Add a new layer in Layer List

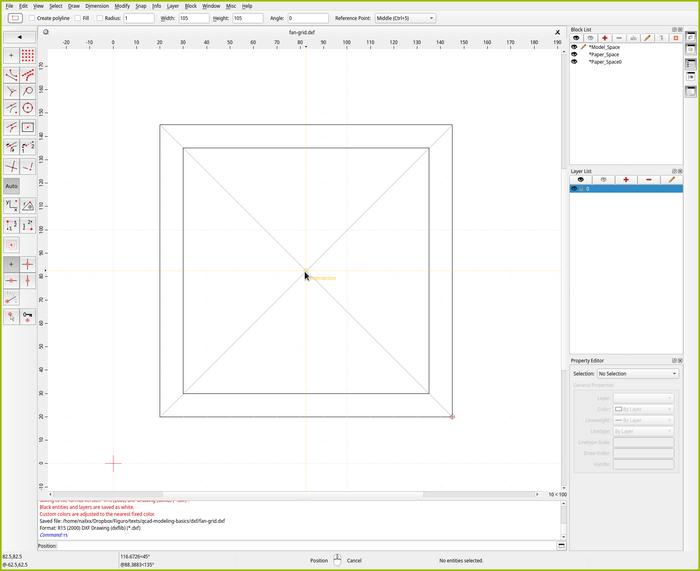[626, 179]
